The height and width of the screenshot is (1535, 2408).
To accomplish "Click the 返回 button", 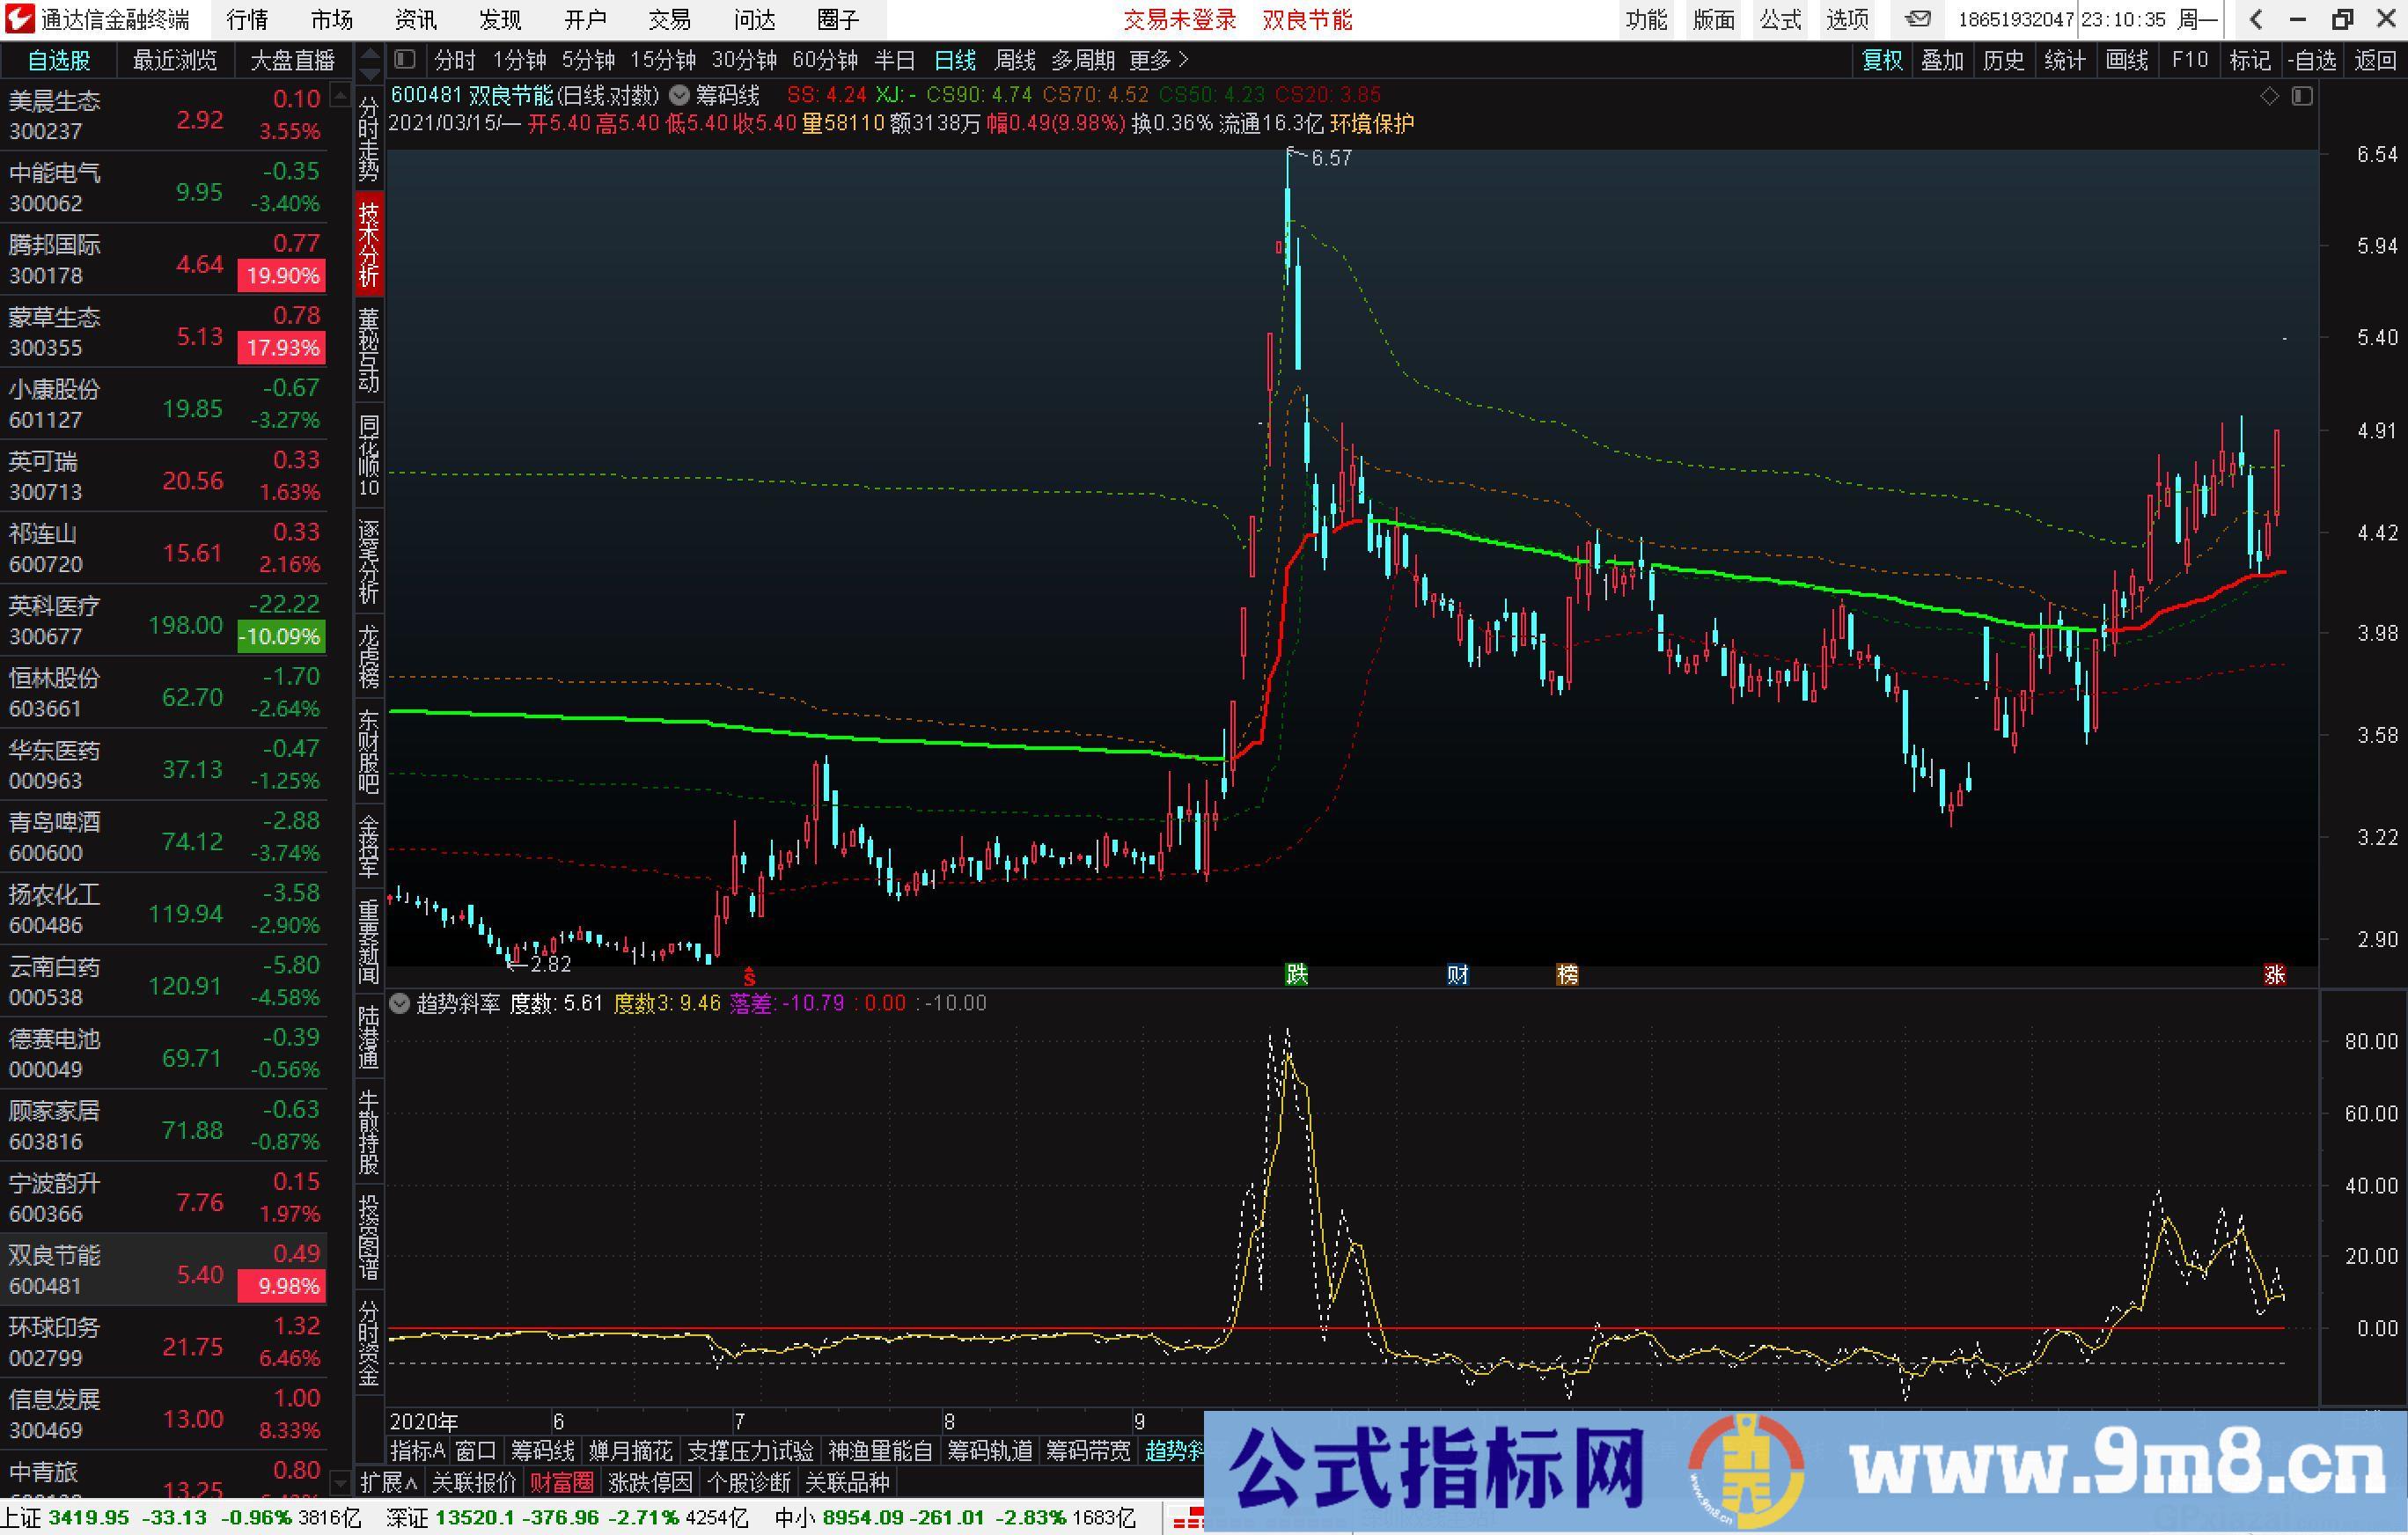I will click(2375, 60).
